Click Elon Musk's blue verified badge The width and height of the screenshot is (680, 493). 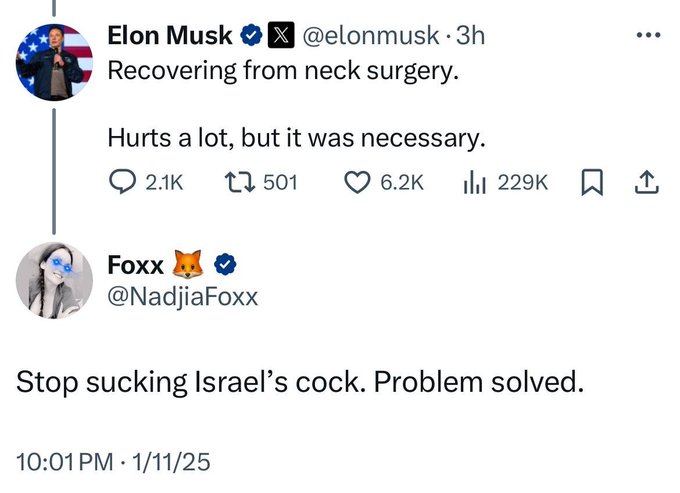coord(250,37)
